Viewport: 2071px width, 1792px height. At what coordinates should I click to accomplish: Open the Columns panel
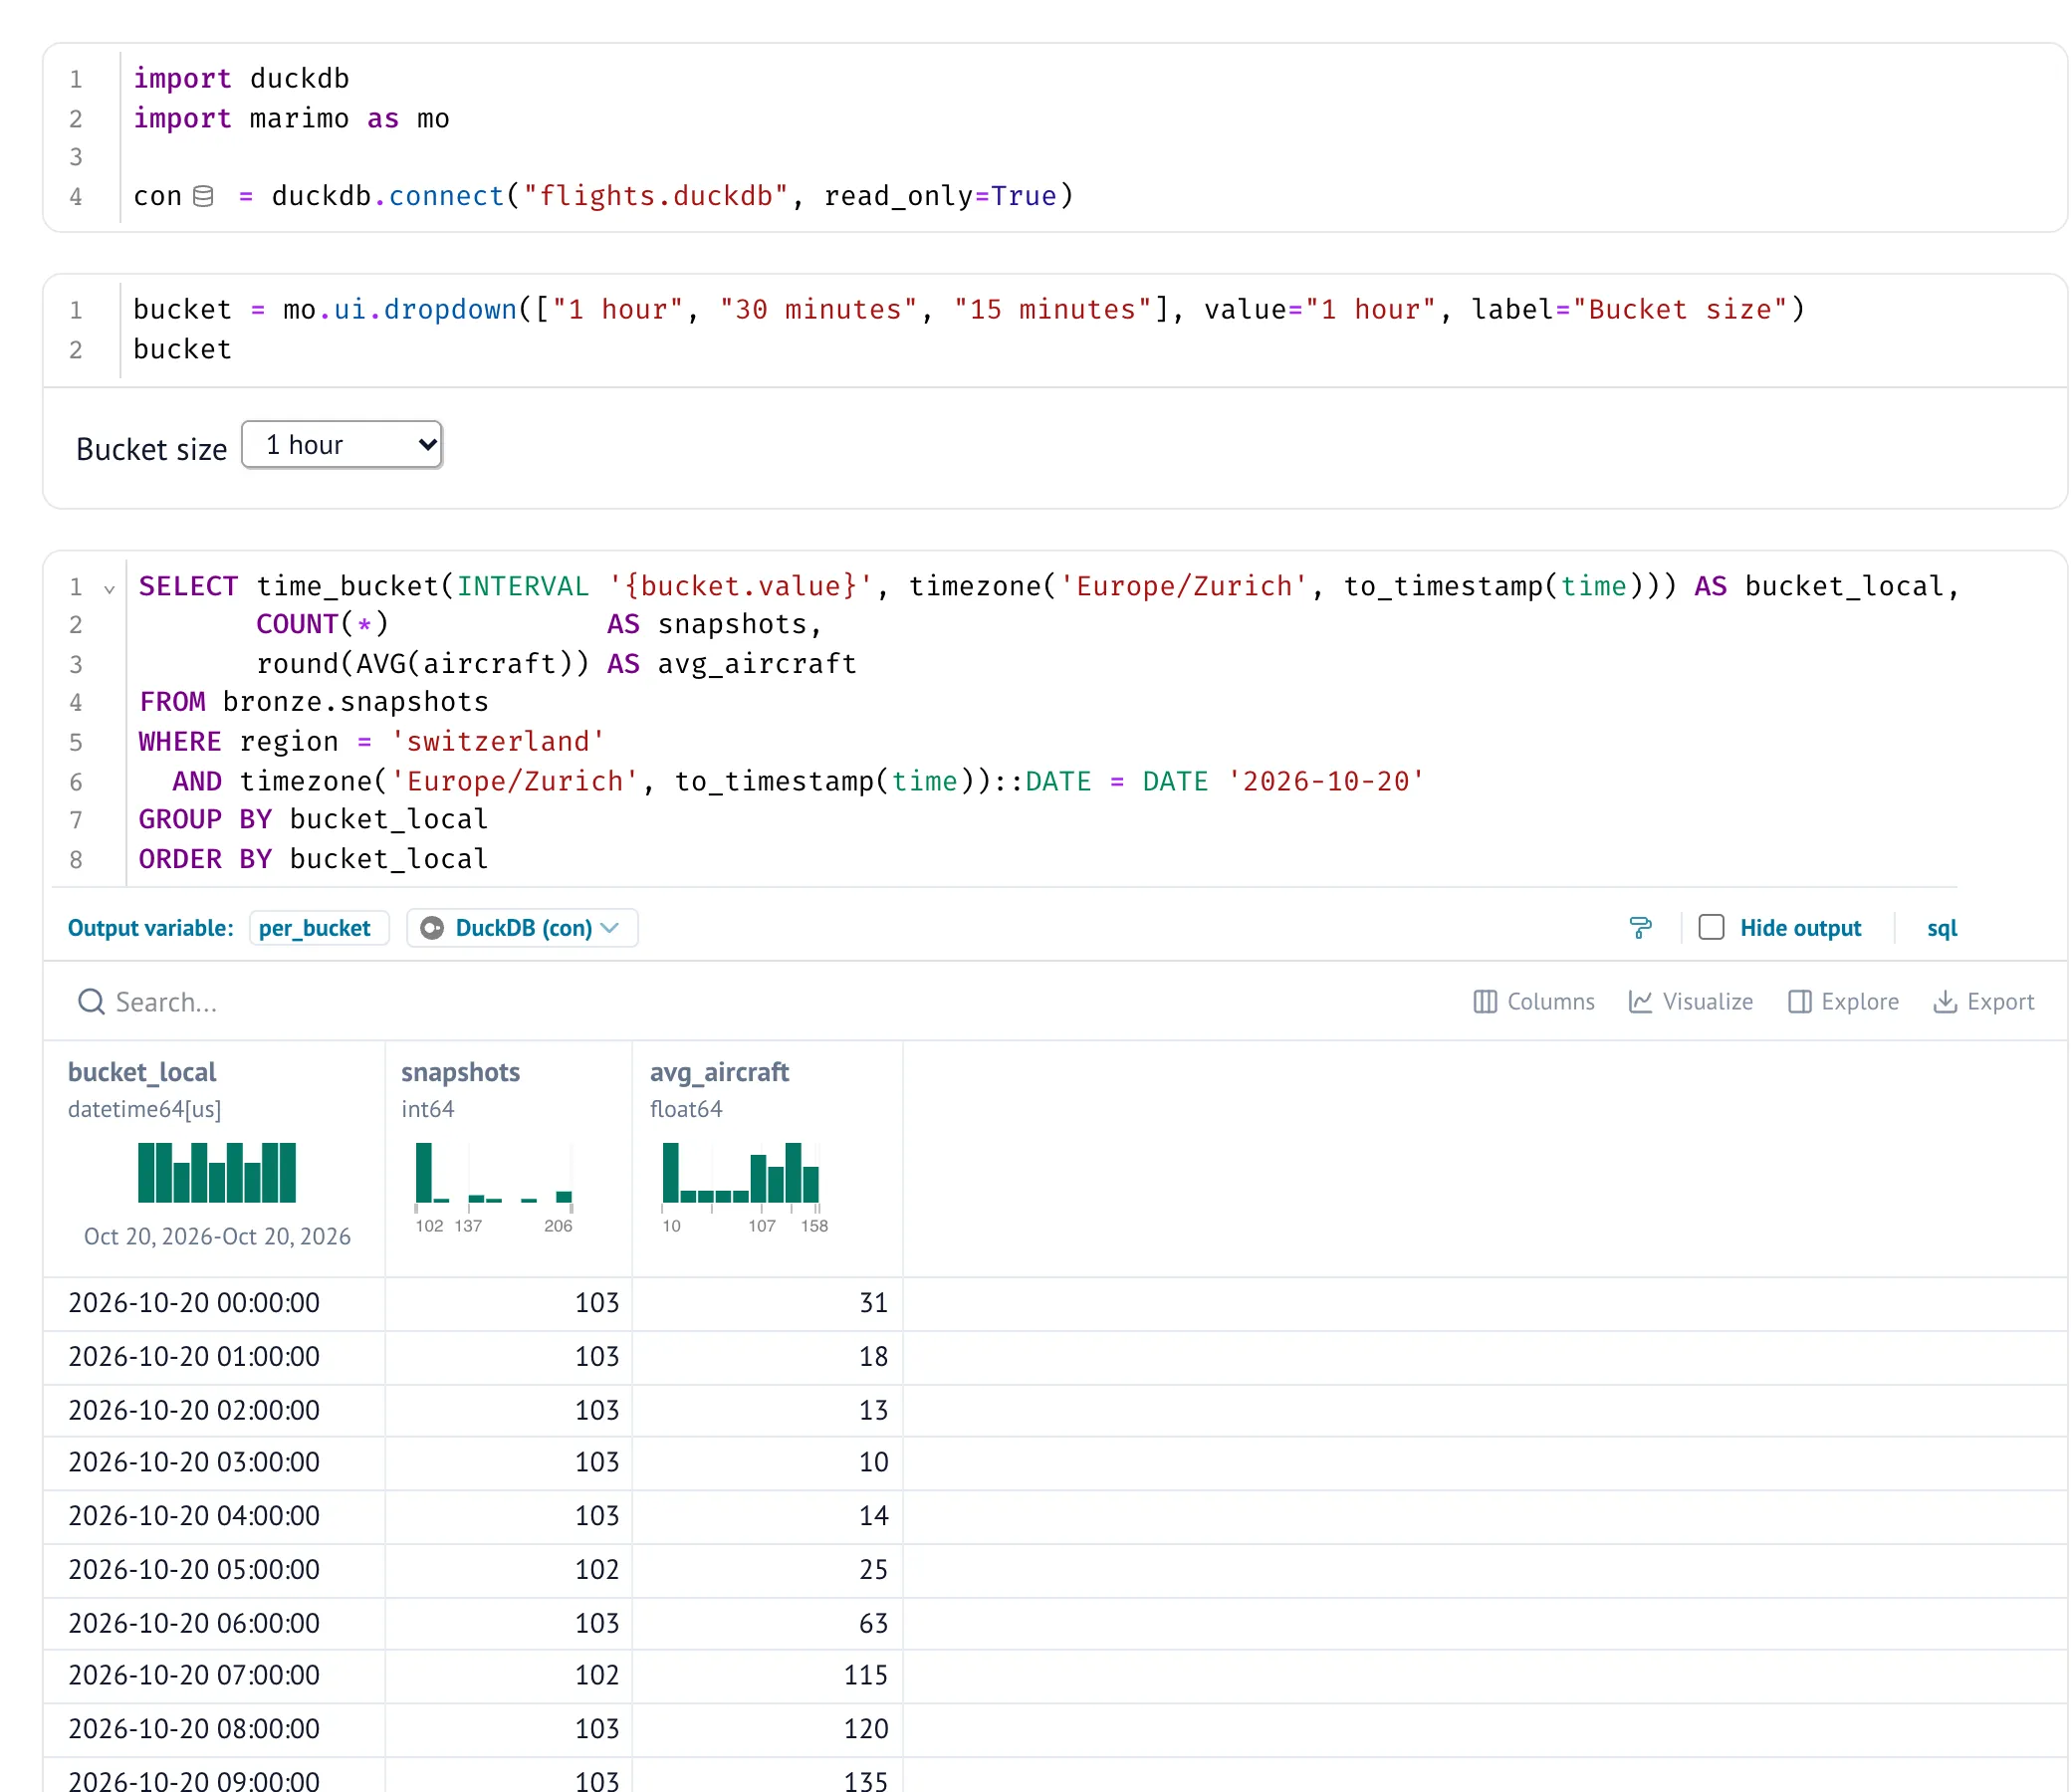(x=1534, y=1001)
